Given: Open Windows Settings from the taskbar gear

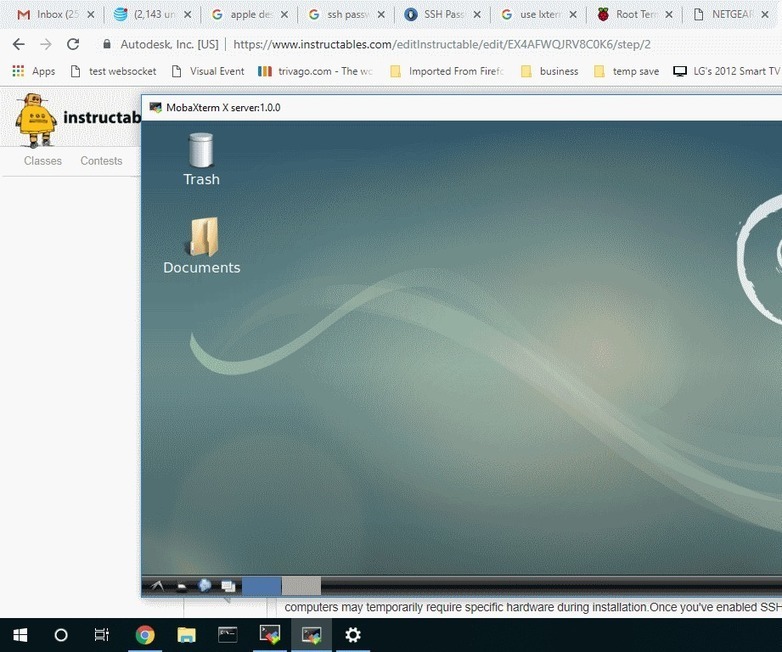Looking at the screenshot, I should coord(352,635).
